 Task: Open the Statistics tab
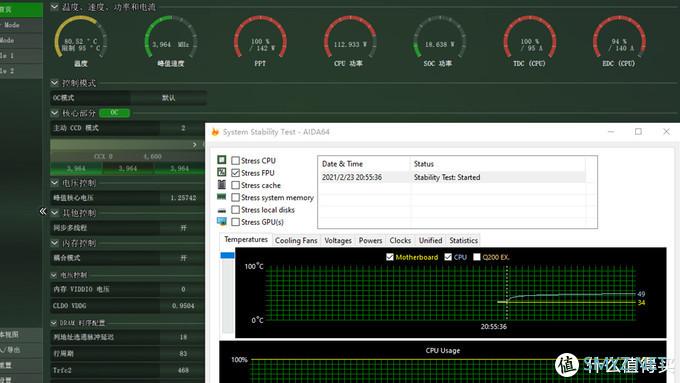(463, 240)
